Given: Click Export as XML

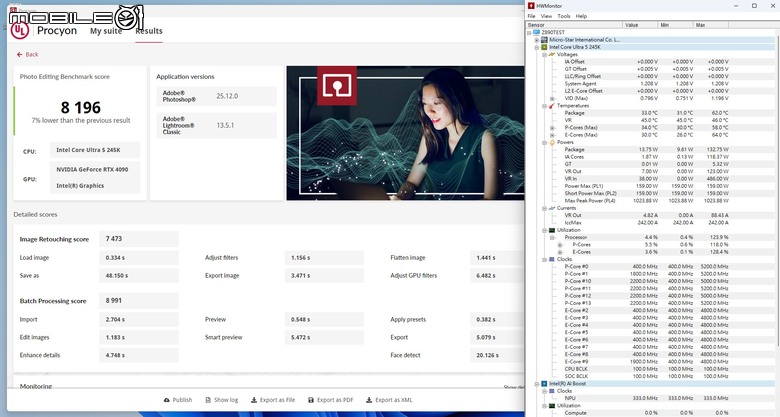Looking at the screenshot, I should (389, 400).
